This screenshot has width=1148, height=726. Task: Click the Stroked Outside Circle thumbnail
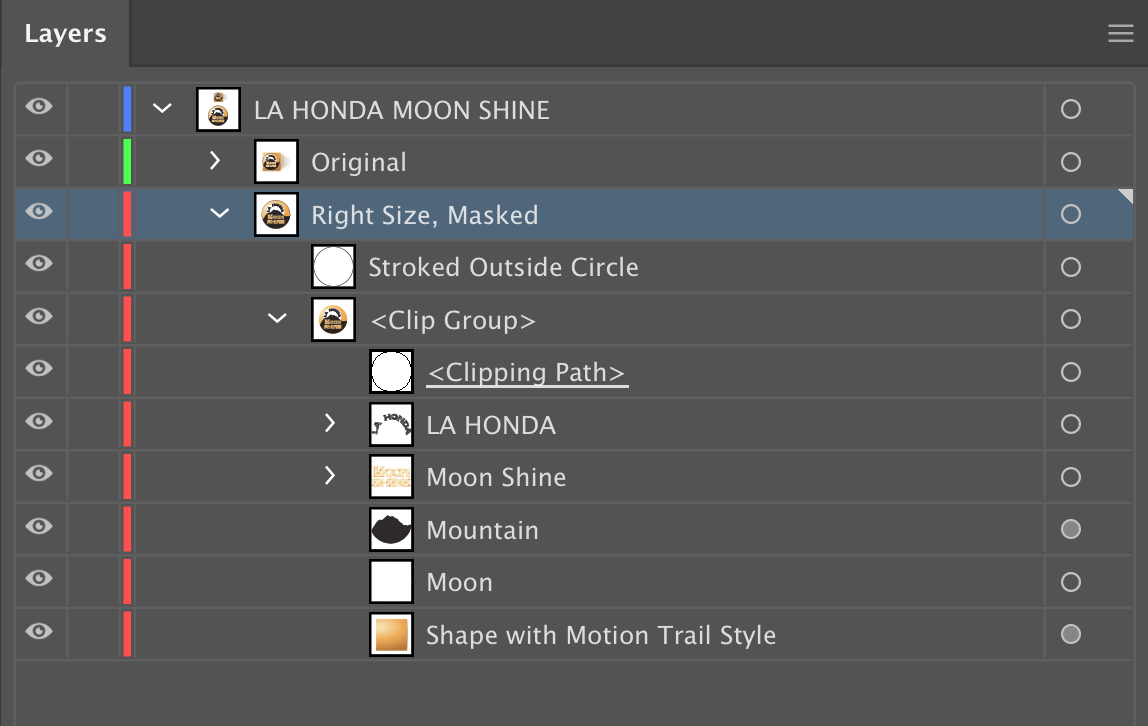click(333, 266)
